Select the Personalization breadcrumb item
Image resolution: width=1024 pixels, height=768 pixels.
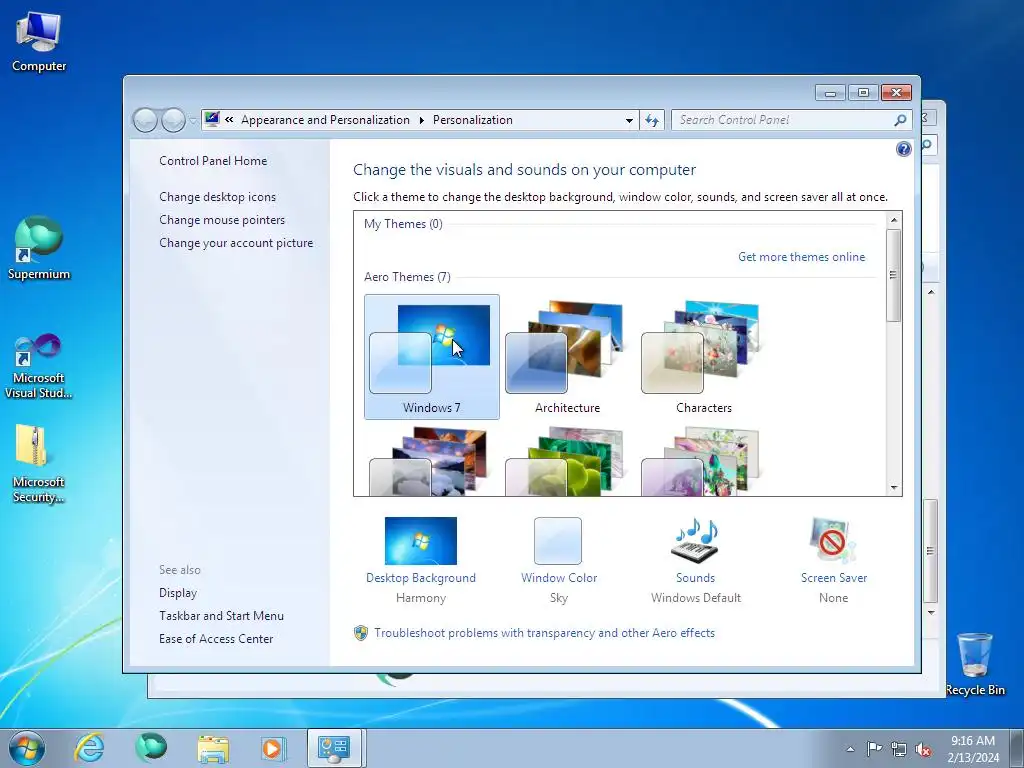pos(472,120)
